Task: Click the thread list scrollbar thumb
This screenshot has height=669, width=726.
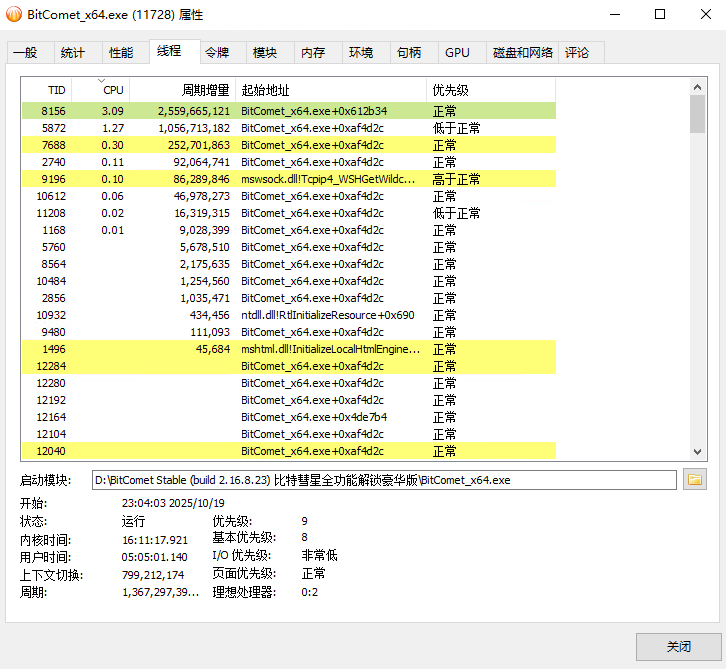Action: point(697,114)
